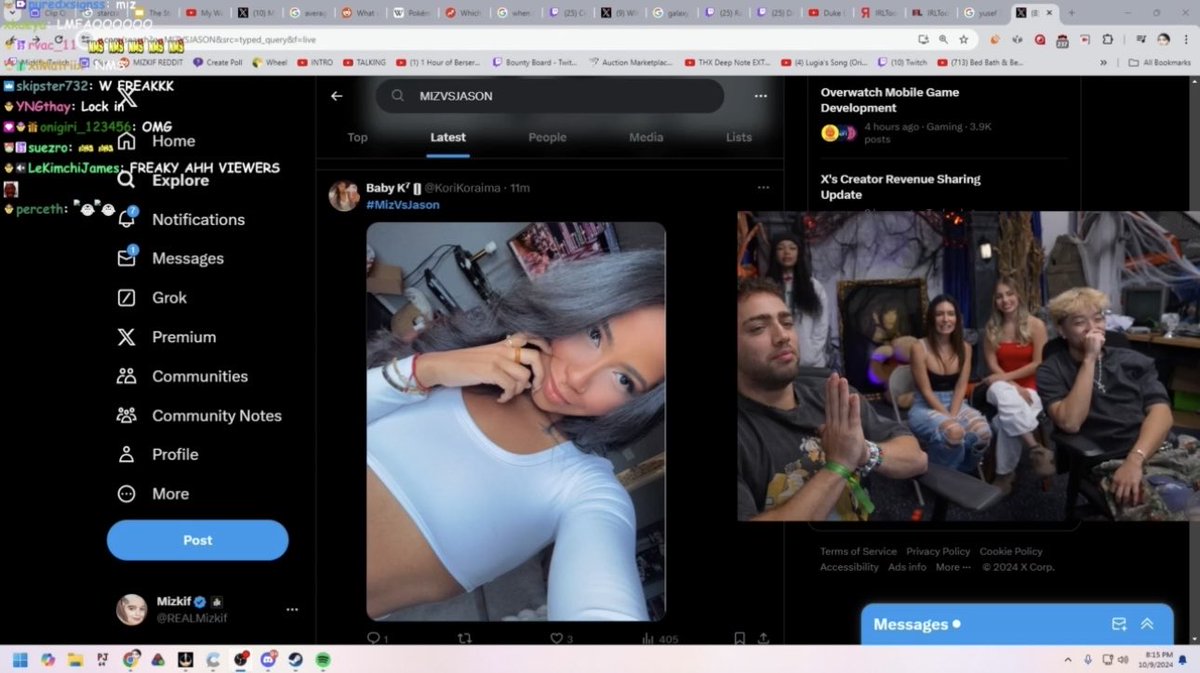This screenshot has width=1200, height=673.
Task: Open search settings three-dot menu
Action: (761, 96)
